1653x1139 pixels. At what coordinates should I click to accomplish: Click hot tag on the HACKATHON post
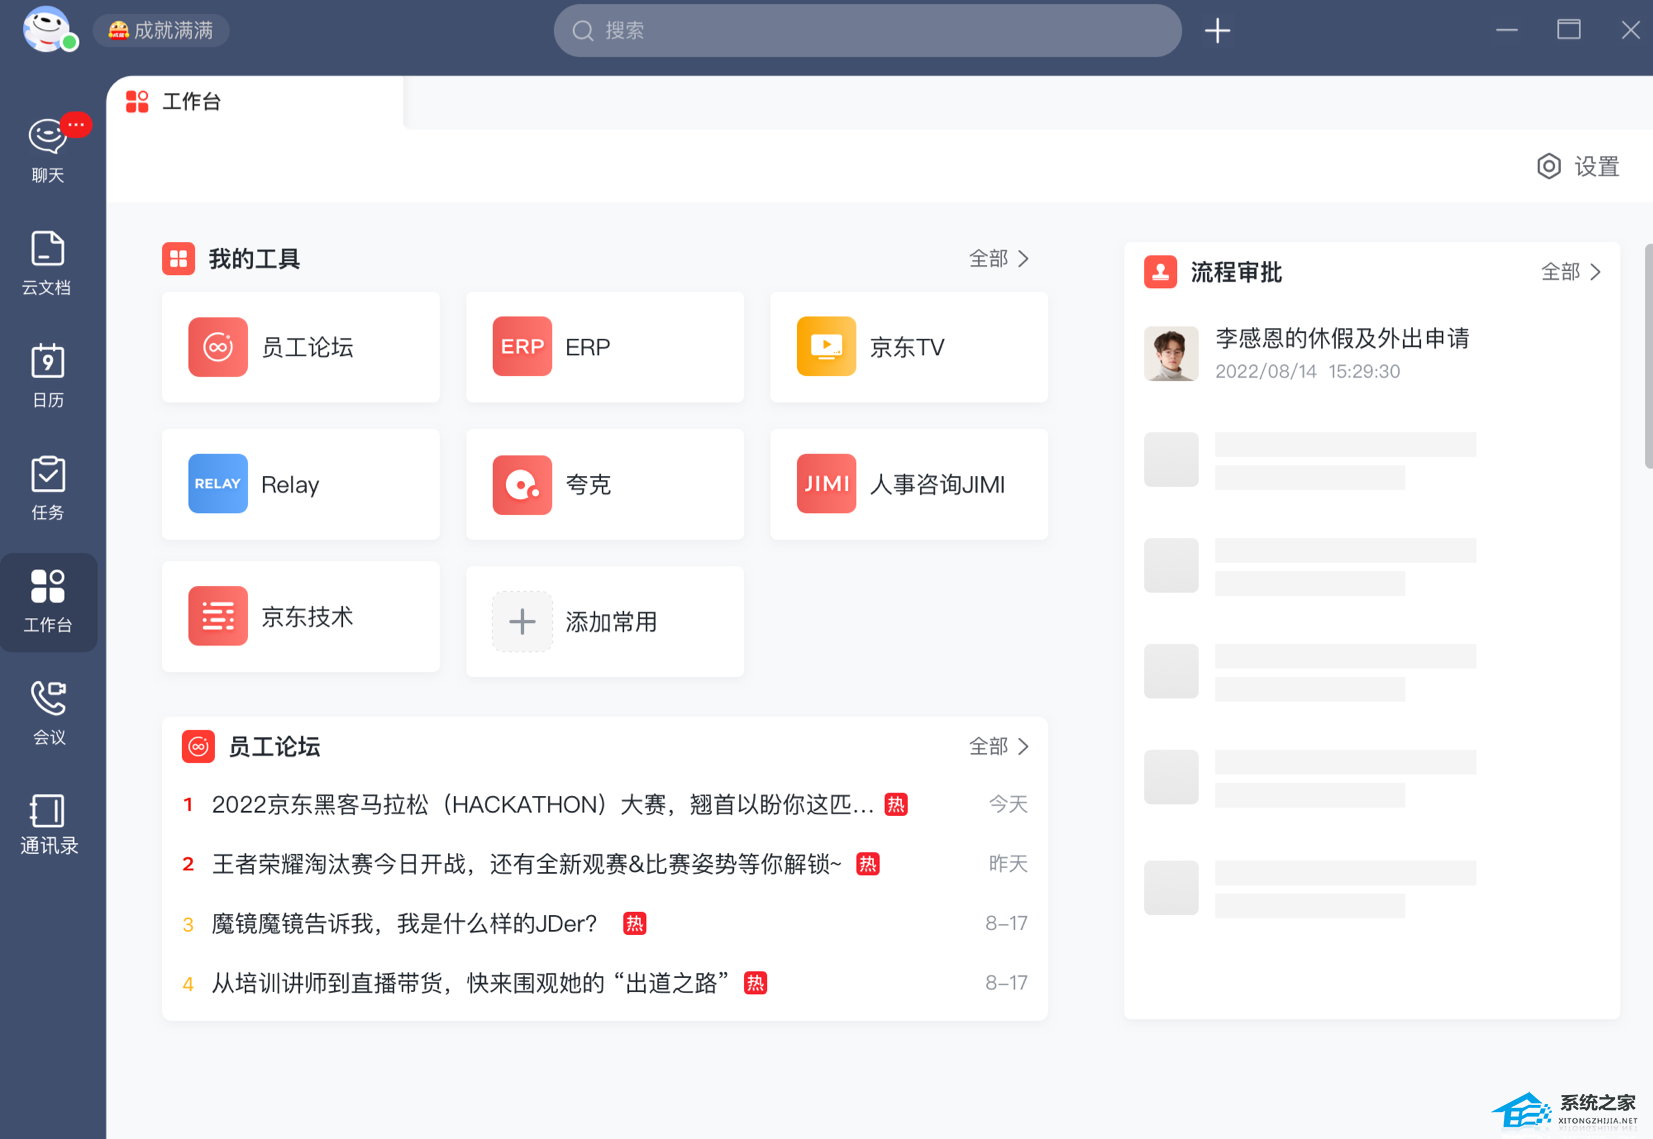(x=897, y=805)
